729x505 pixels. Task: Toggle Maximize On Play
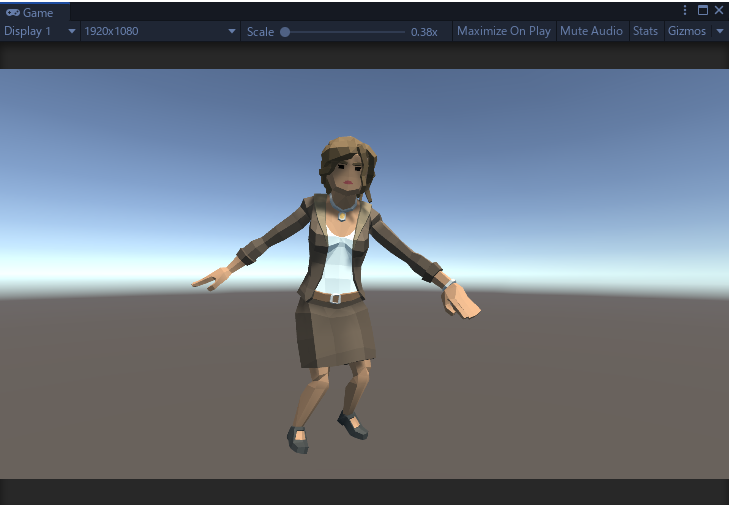(504, 31)
